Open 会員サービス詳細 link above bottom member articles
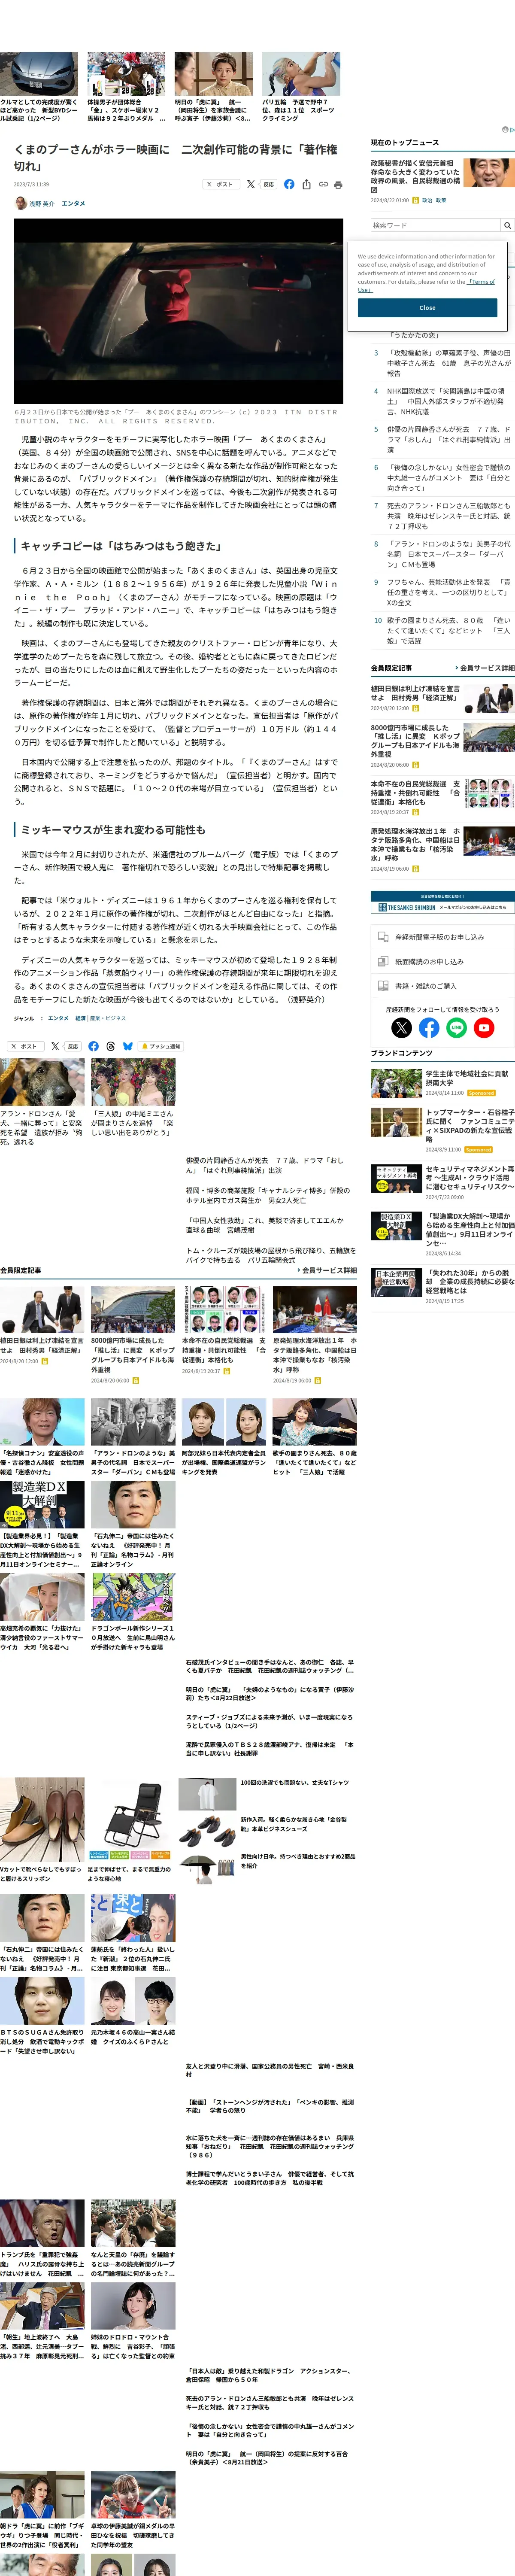The image size is (515, 2576). coord(327,1270)
